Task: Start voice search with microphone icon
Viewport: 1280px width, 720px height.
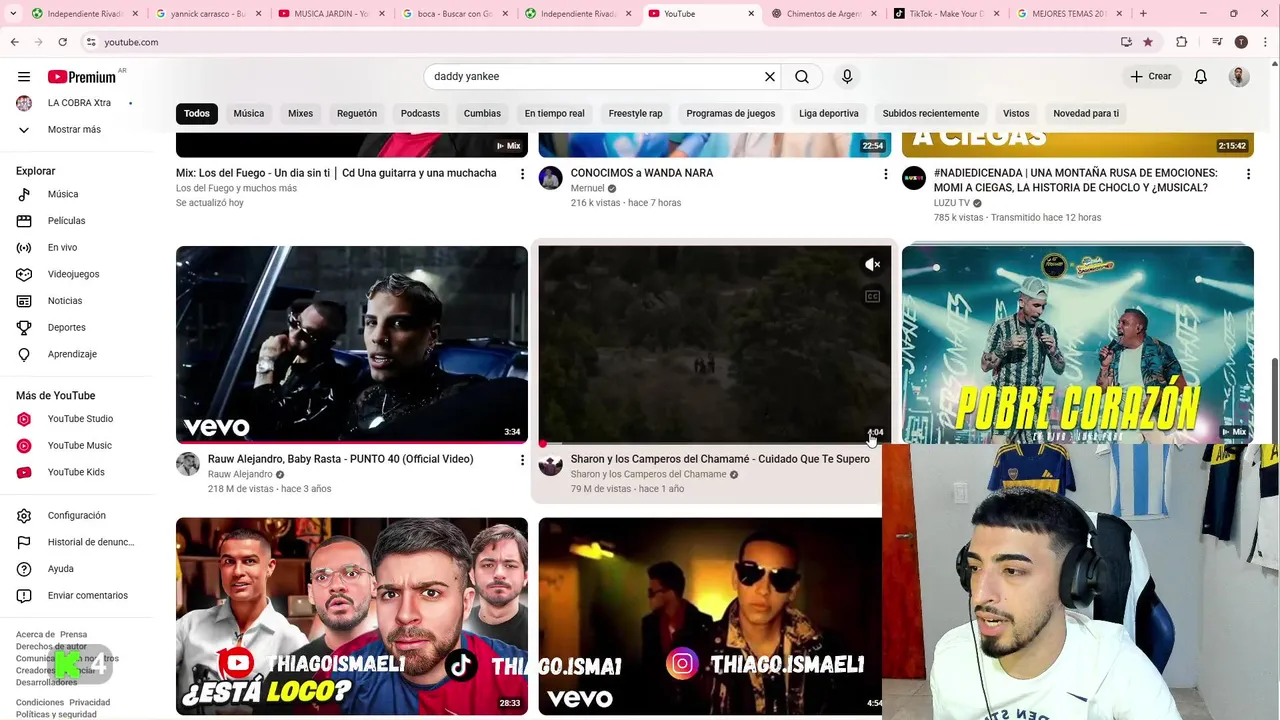Action: [x=847, y=77]
